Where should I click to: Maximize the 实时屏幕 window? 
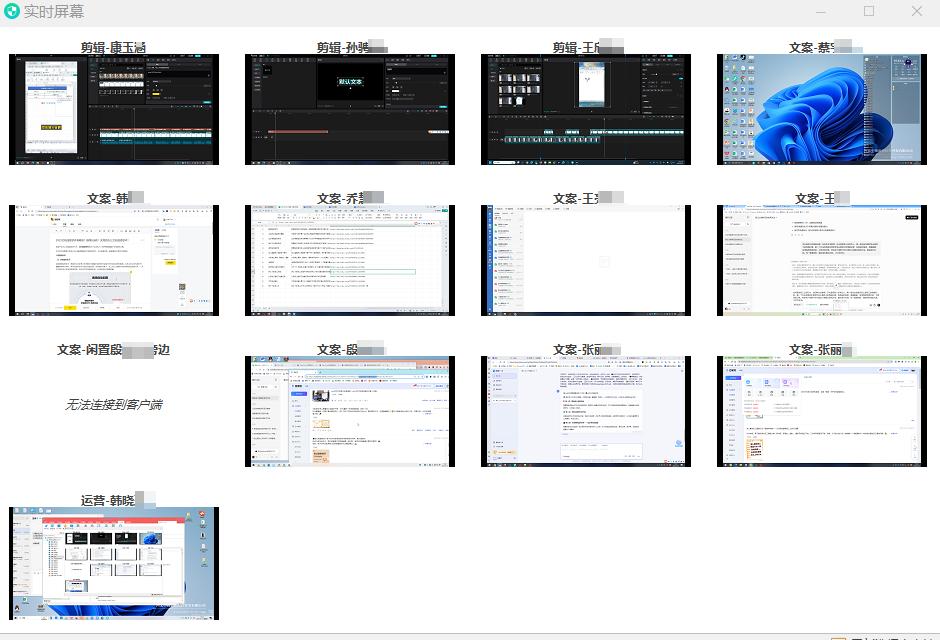click(x=869, y=11)
